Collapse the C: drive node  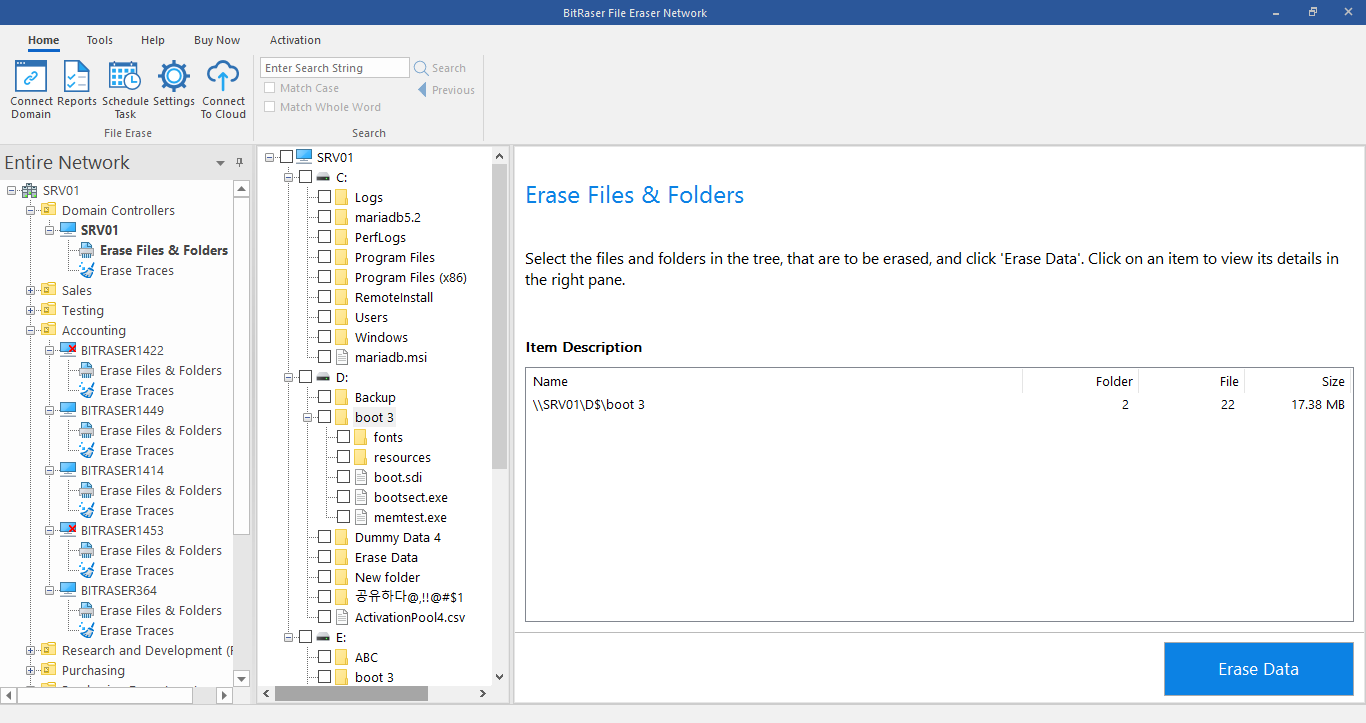click(289, 177)
